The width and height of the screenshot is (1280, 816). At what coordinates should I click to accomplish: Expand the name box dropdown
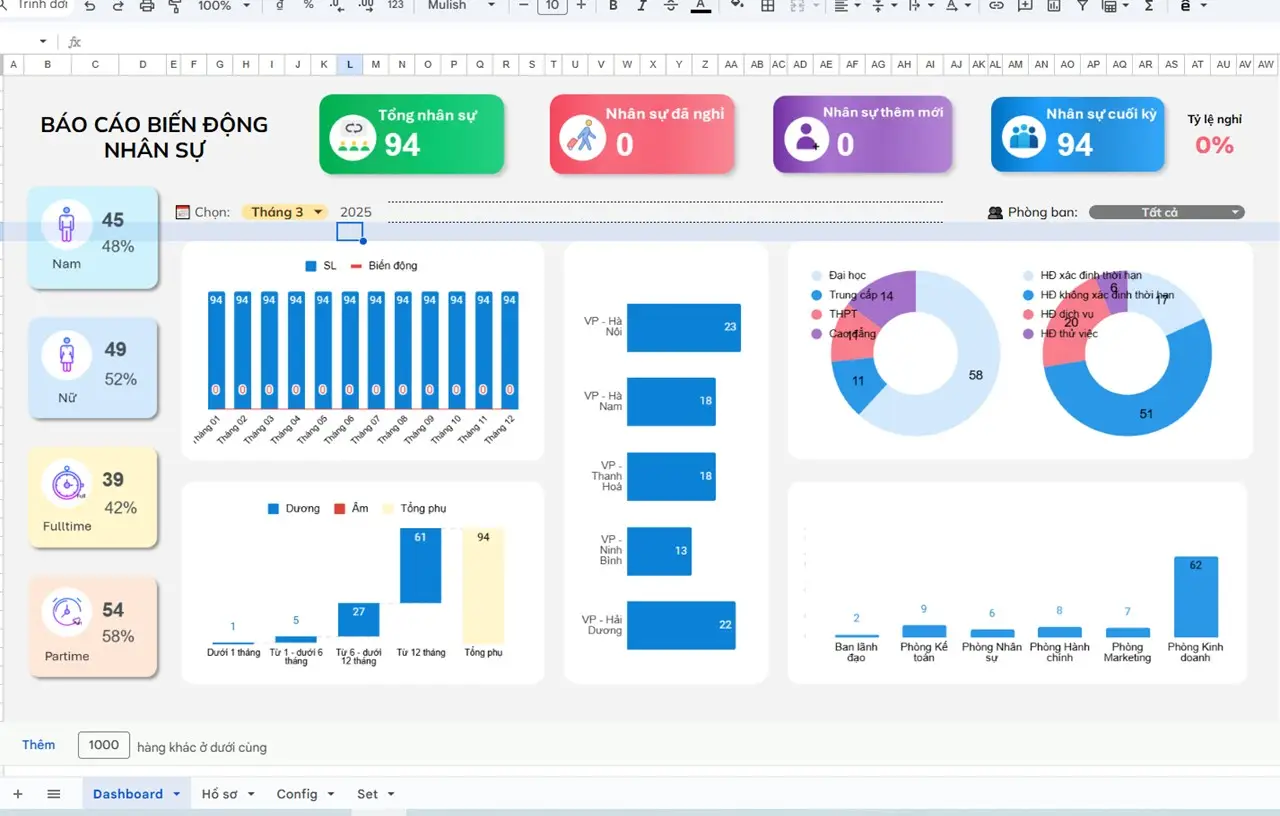click(43, 42)
